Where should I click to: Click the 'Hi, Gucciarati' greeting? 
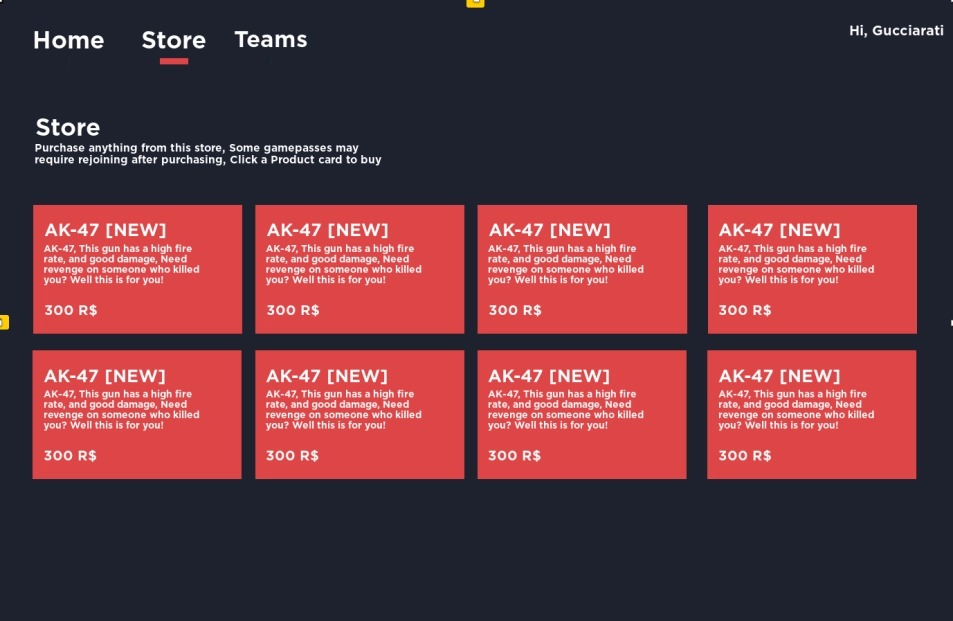(896, 31)
